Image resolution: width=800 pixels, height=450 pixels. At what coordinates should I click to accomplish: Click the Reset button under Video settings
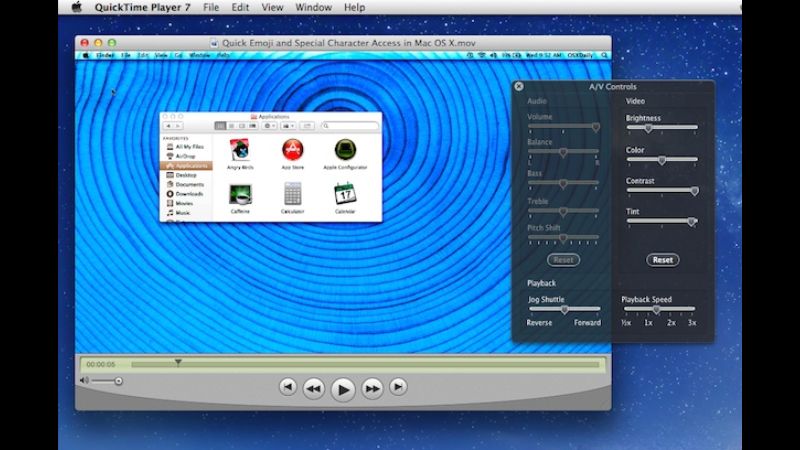click(662, 260)
